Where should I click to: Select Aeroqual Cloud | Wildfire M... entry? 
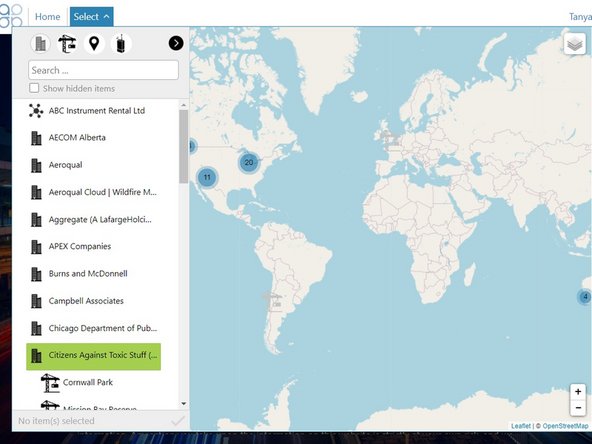click(x=102, y=192)
